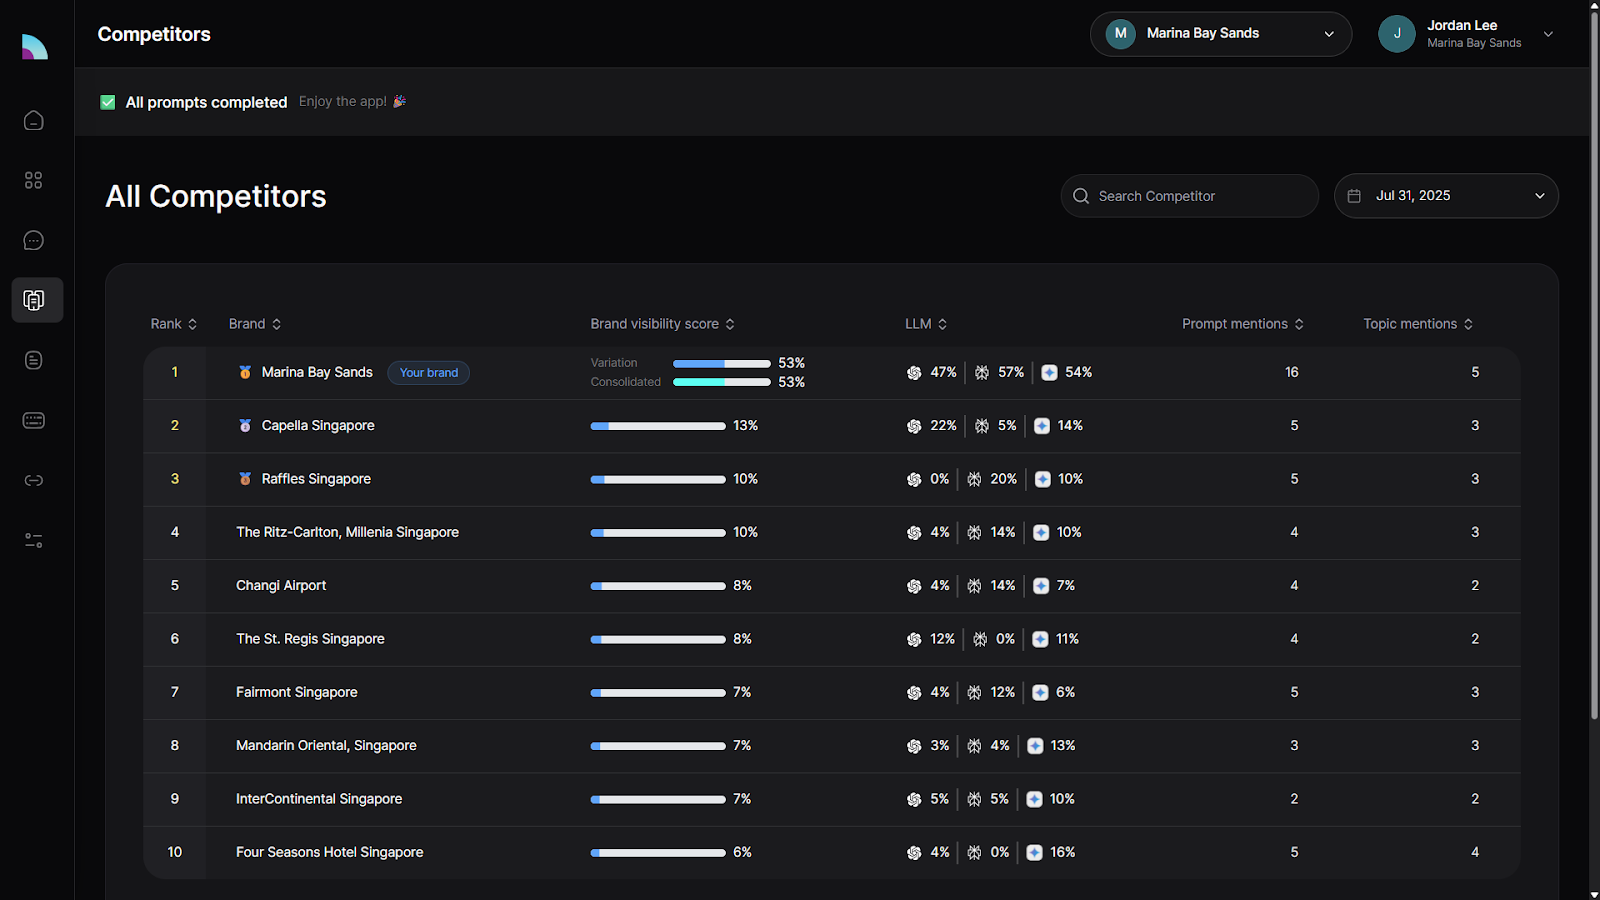Click the Gemini icon in the Marina Bay Sands row

1049,373
